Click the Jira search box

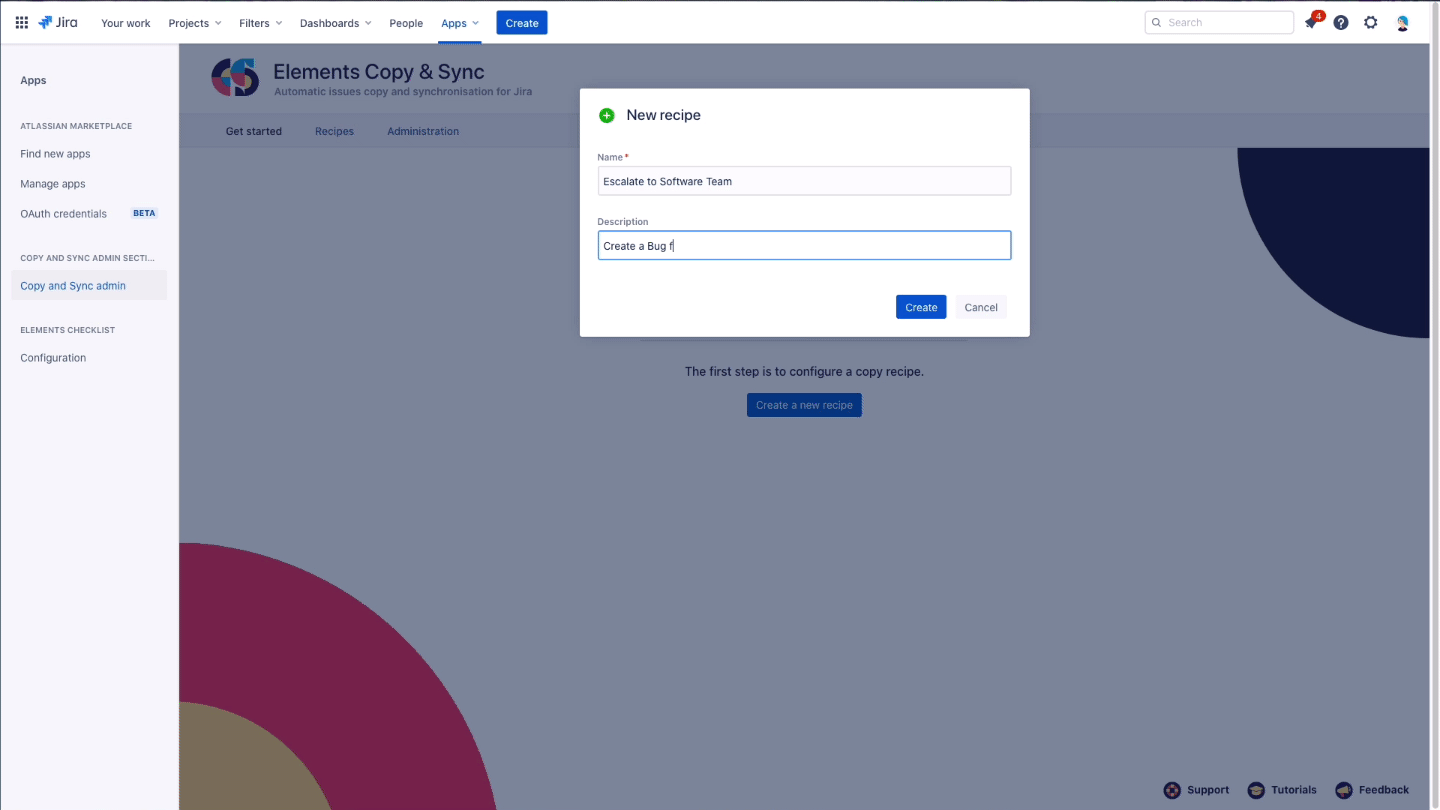pos(1219,22)
